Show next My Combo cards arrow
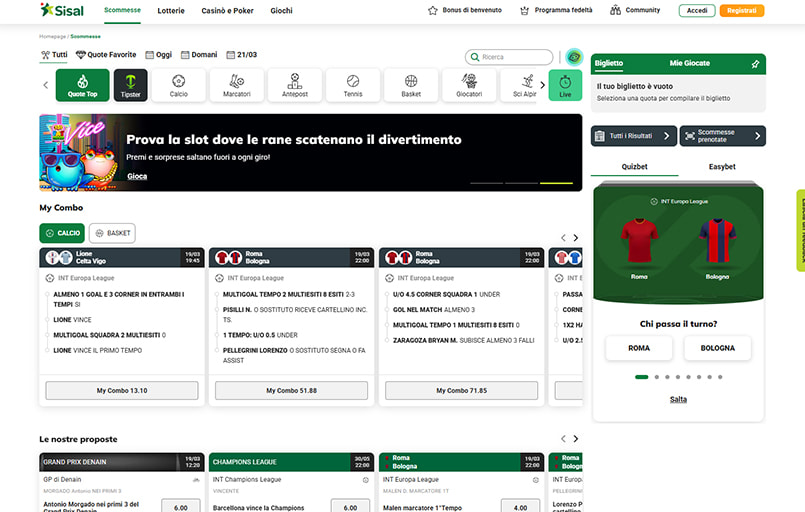 click(x=576, y=238)
